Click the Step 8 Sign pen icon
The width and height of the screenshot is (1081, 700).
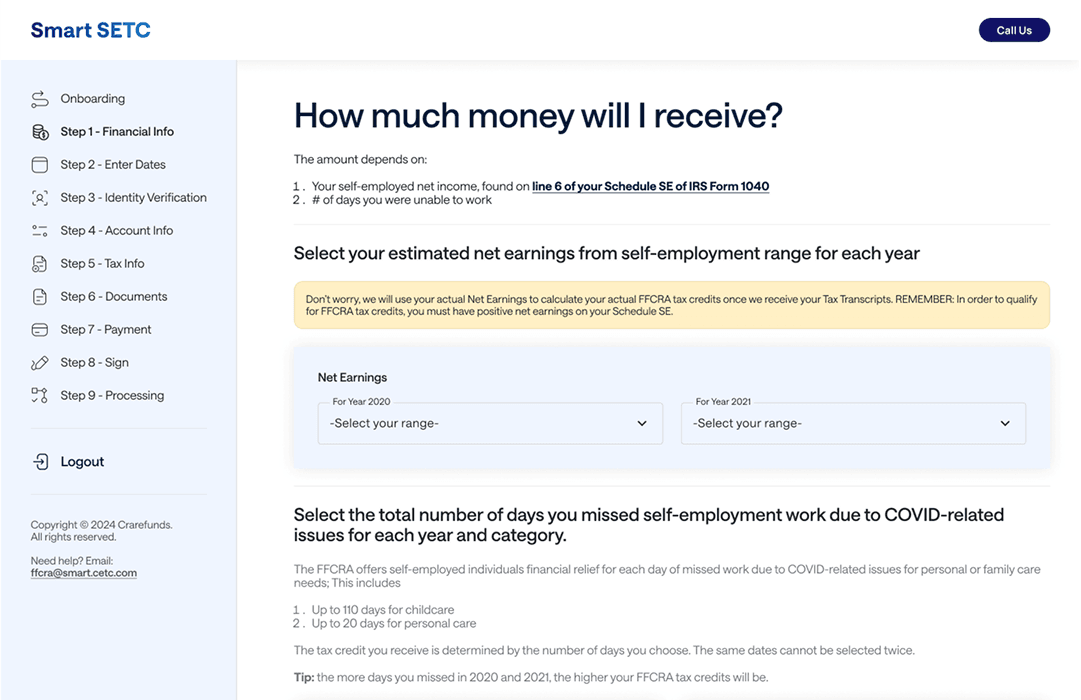[x=40, y=362]
